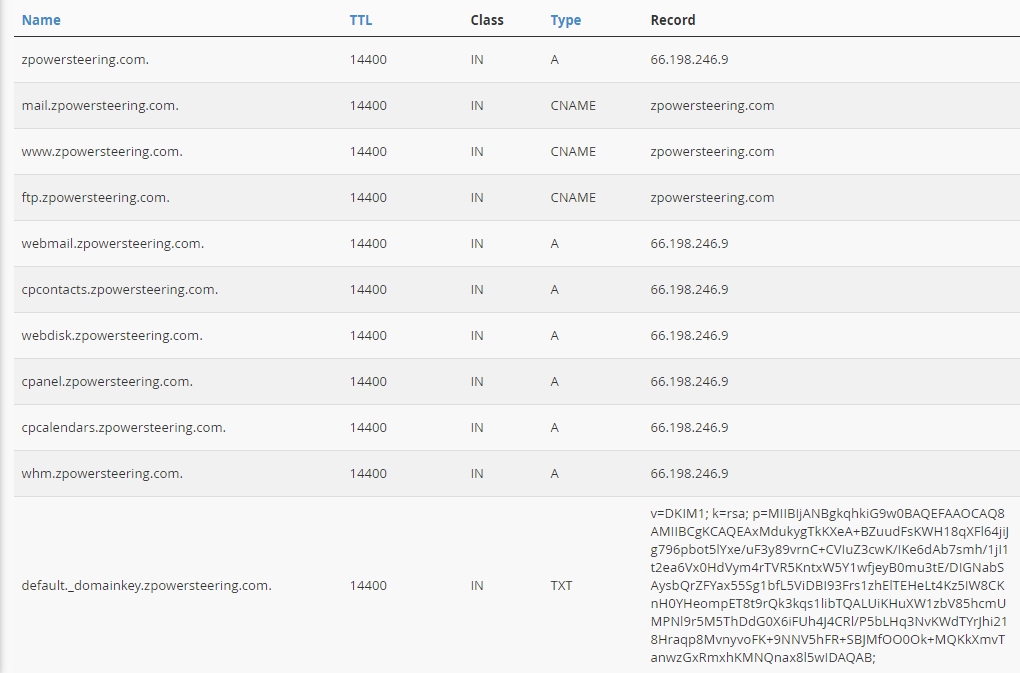Select default._domainkey.zpowersteering.com. name cell
The image size is (1020, 673).
click(x=146, y=585)
